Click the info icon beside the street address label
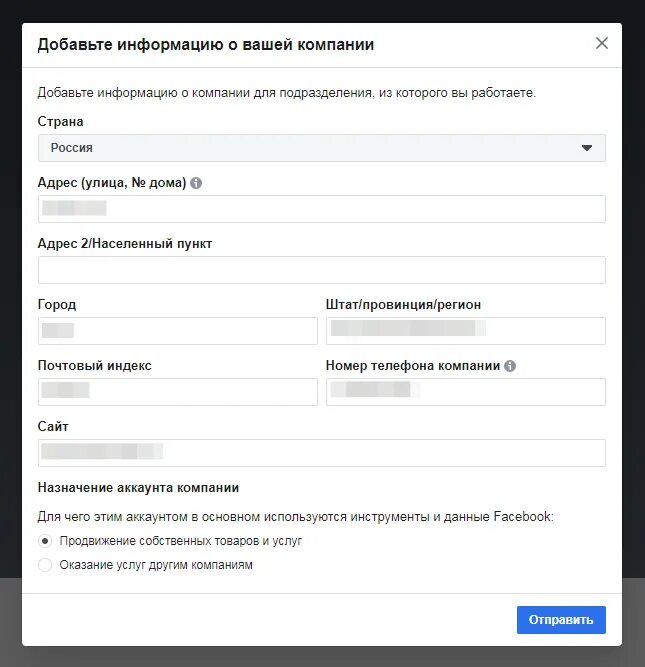Viewport: 645px width, 667px height. click(196, 183)
